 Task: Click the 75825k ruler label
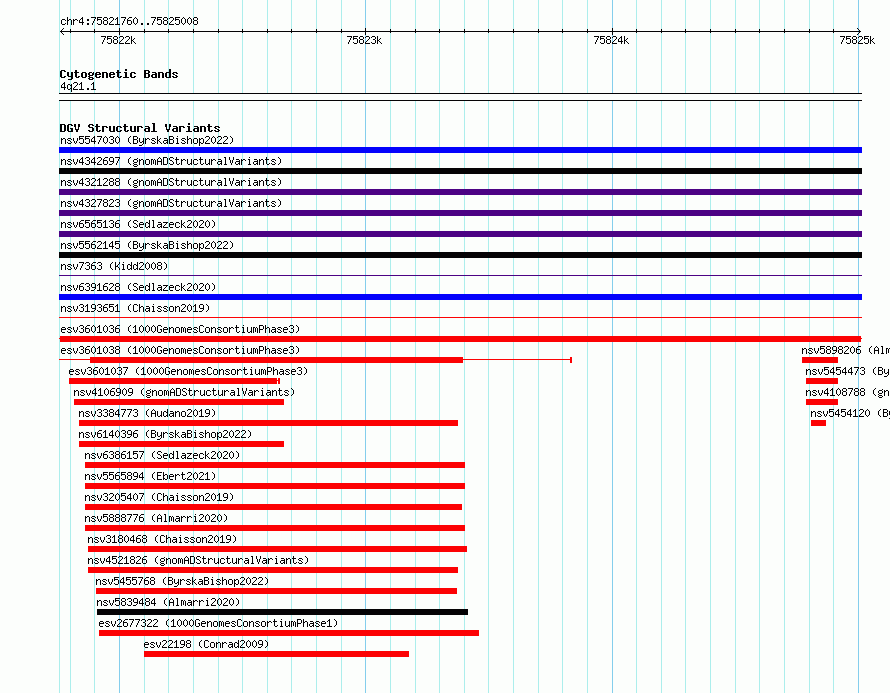pos(857,40)
